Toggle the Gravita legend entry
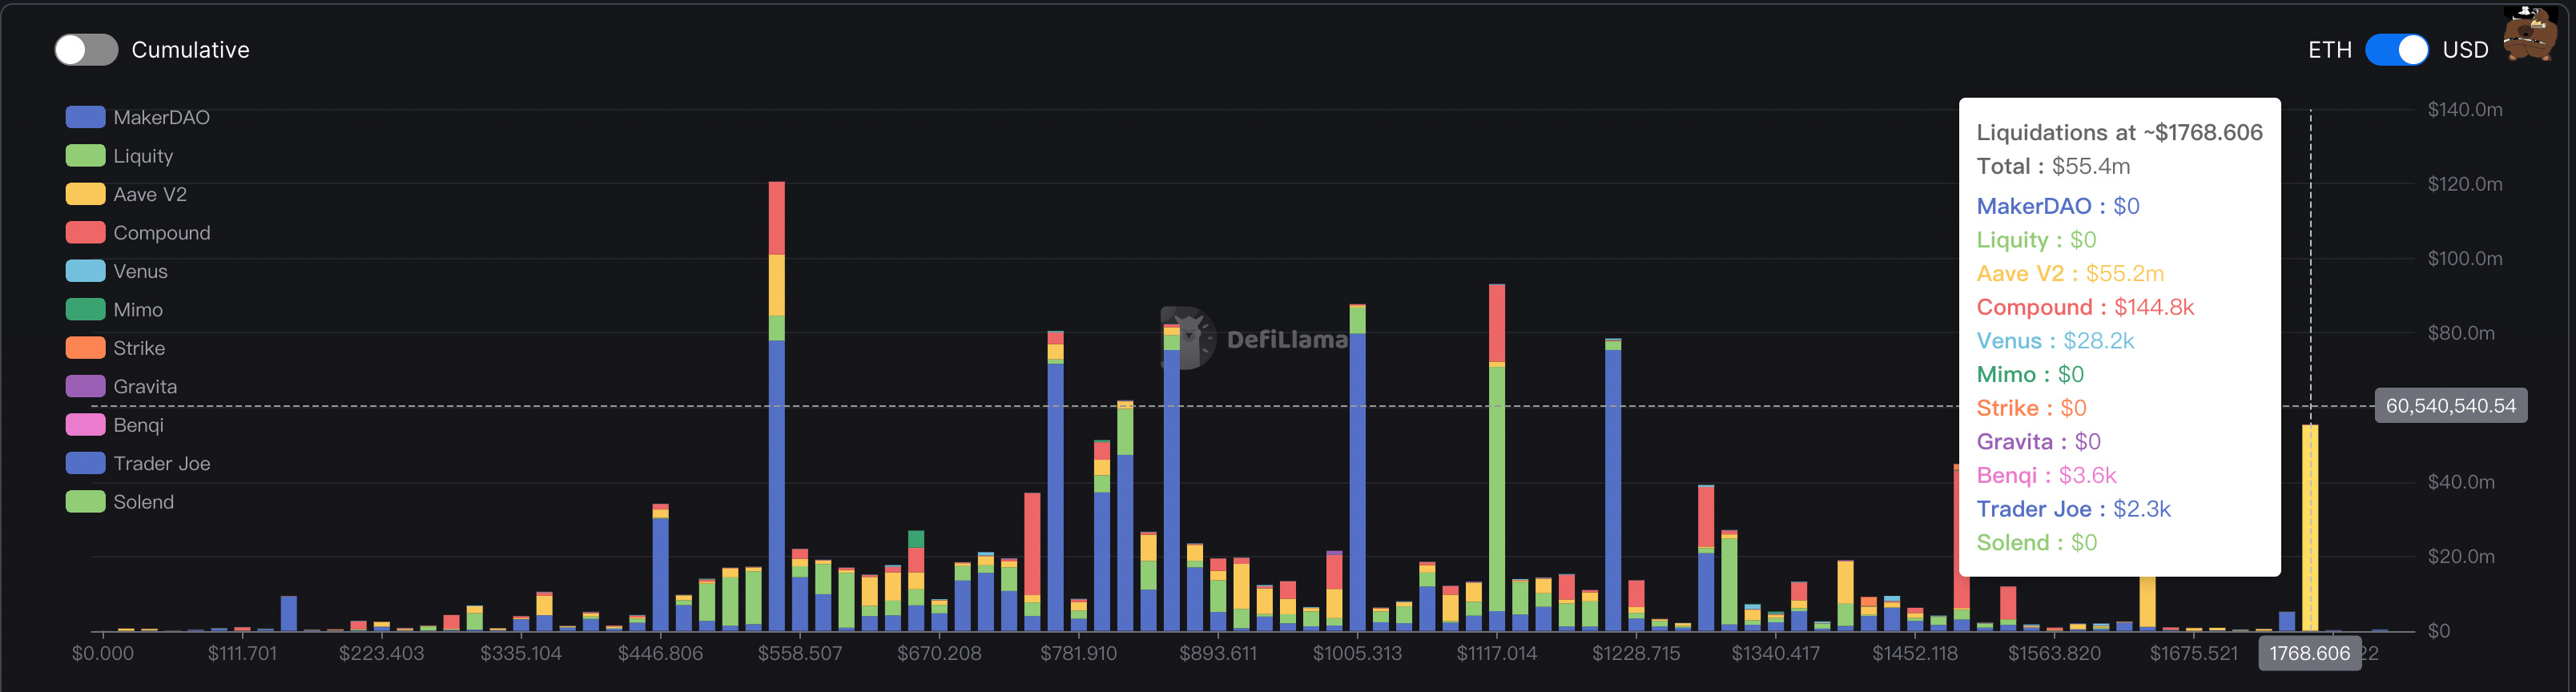The height and width of the screenshot is (692, 2576). [121, 387]
